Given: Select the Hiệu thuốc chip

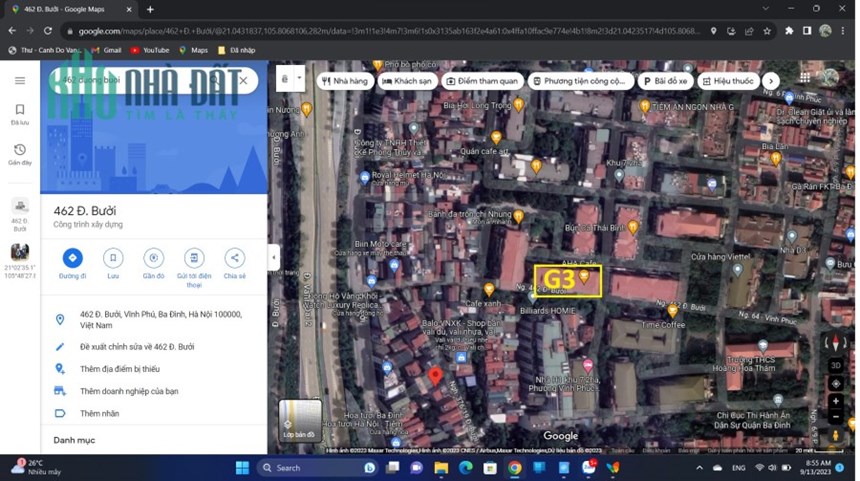Looking at the screenshot, I should pyautogui.click(x=728, y=81).
